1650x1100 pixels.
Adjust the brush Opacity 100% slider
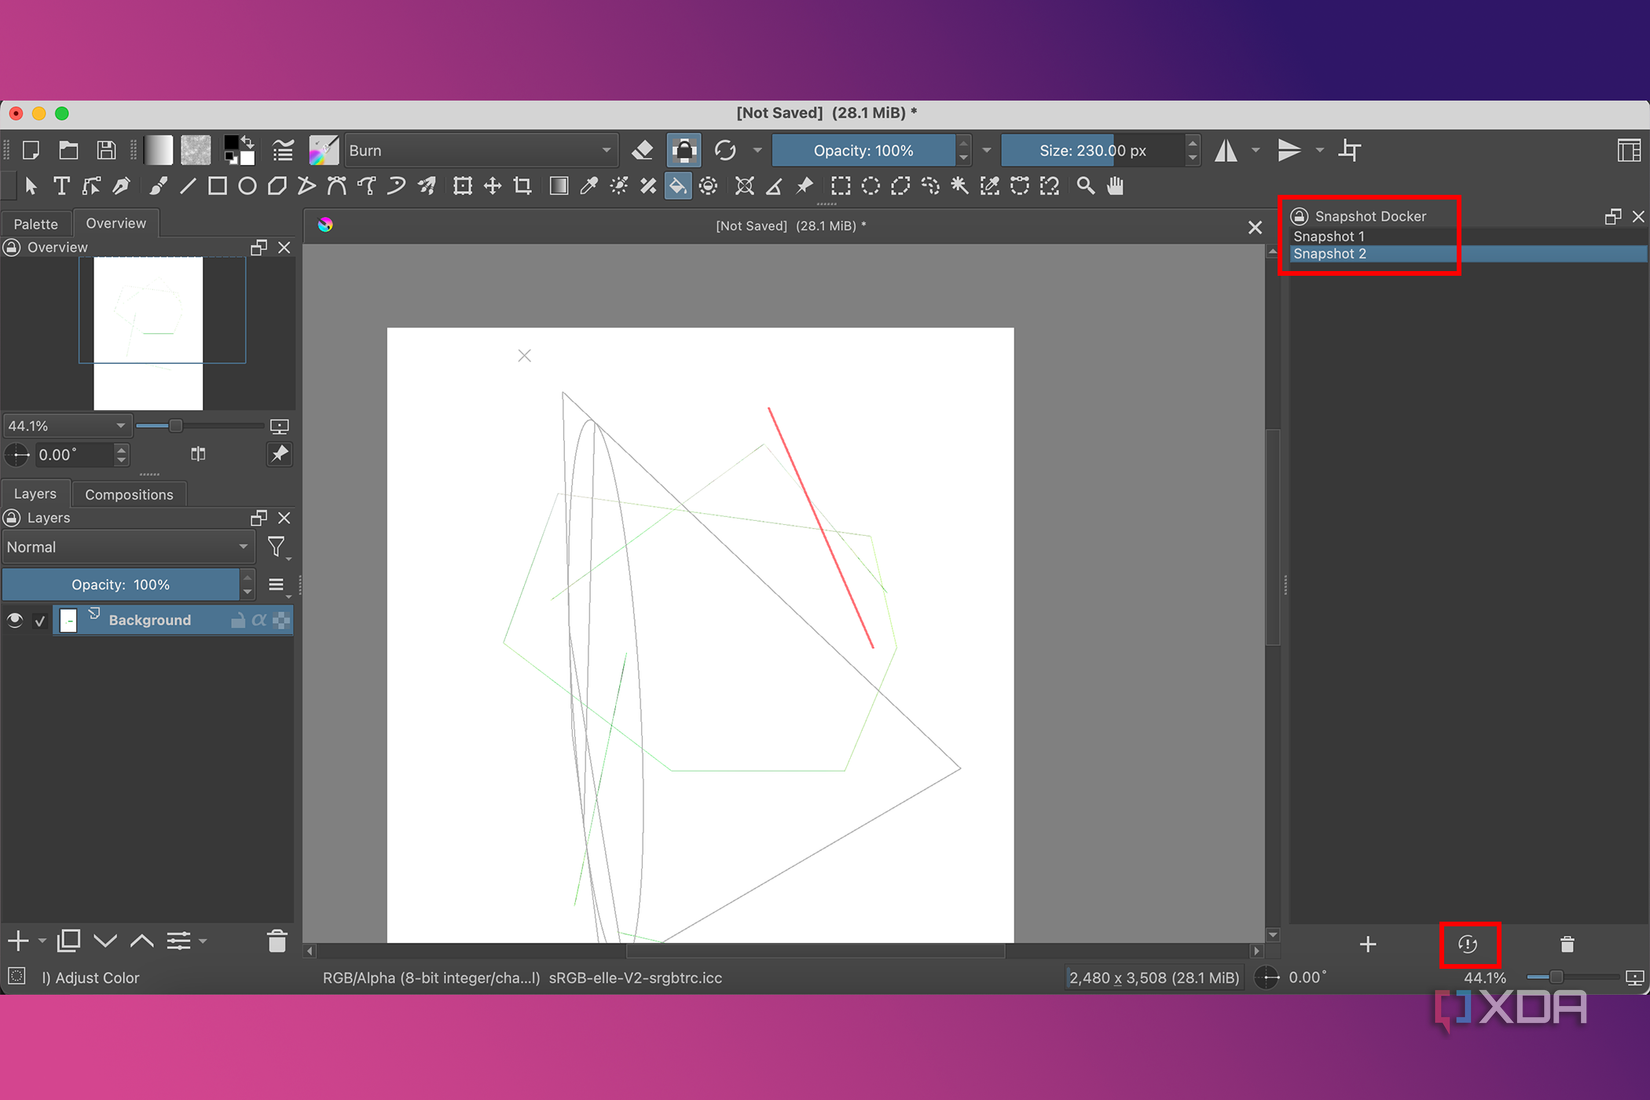(x=863, y=151)
